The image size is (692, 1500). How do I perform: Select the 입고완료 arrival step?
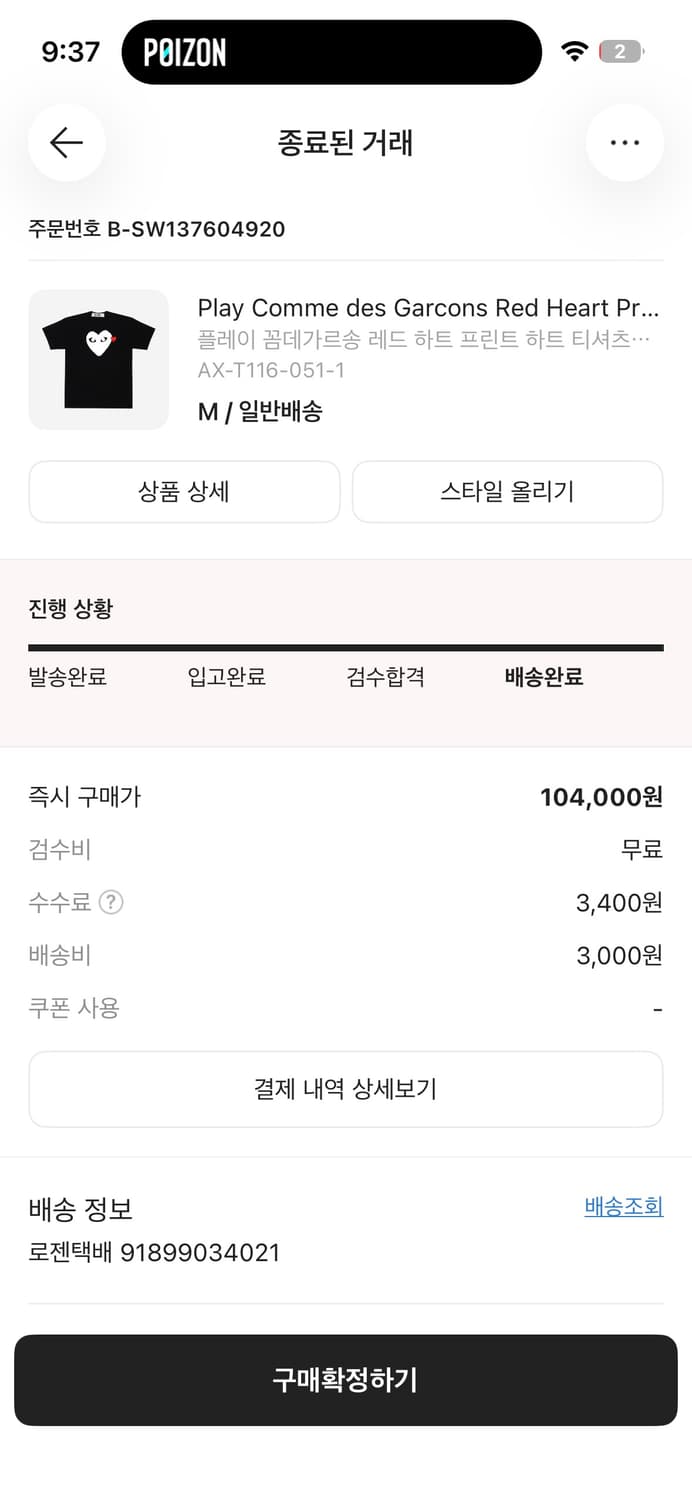pyautogui.click(x=227, y=677)
